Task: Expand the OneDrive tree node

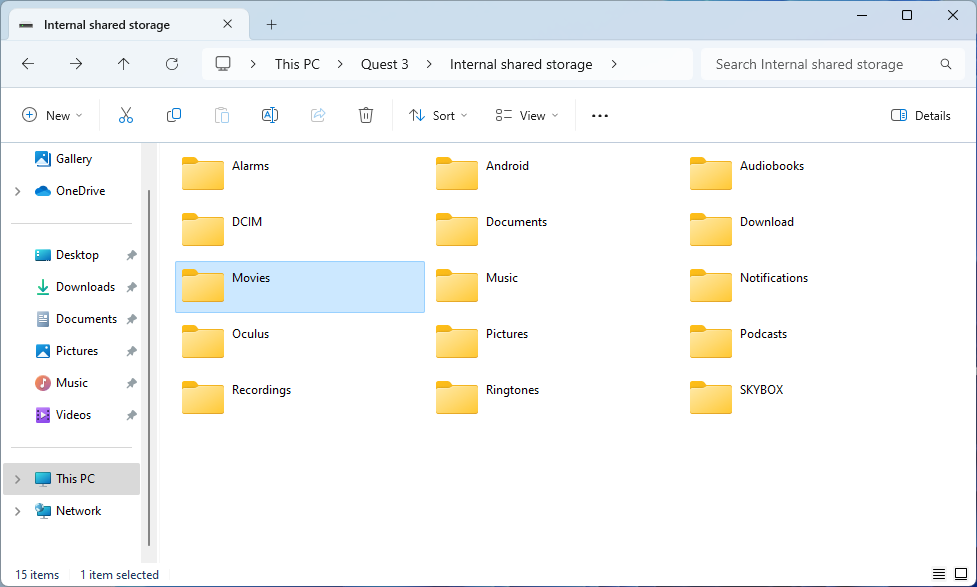Action: pos(17,191)
